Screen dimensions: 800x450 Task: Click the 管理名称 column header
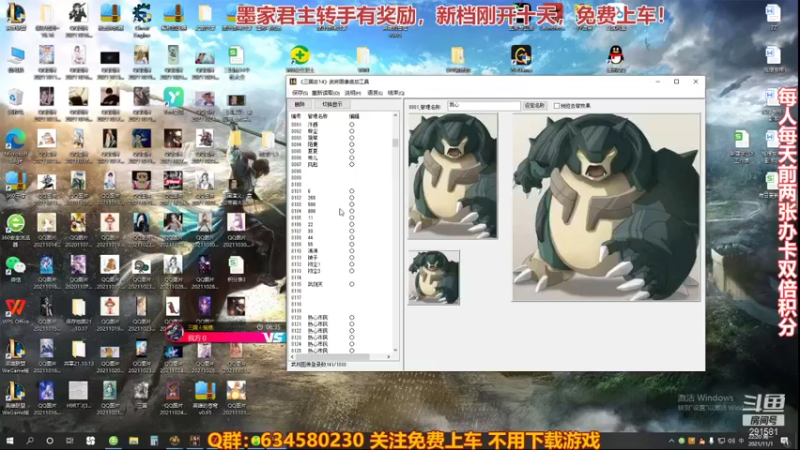[318, 116]
